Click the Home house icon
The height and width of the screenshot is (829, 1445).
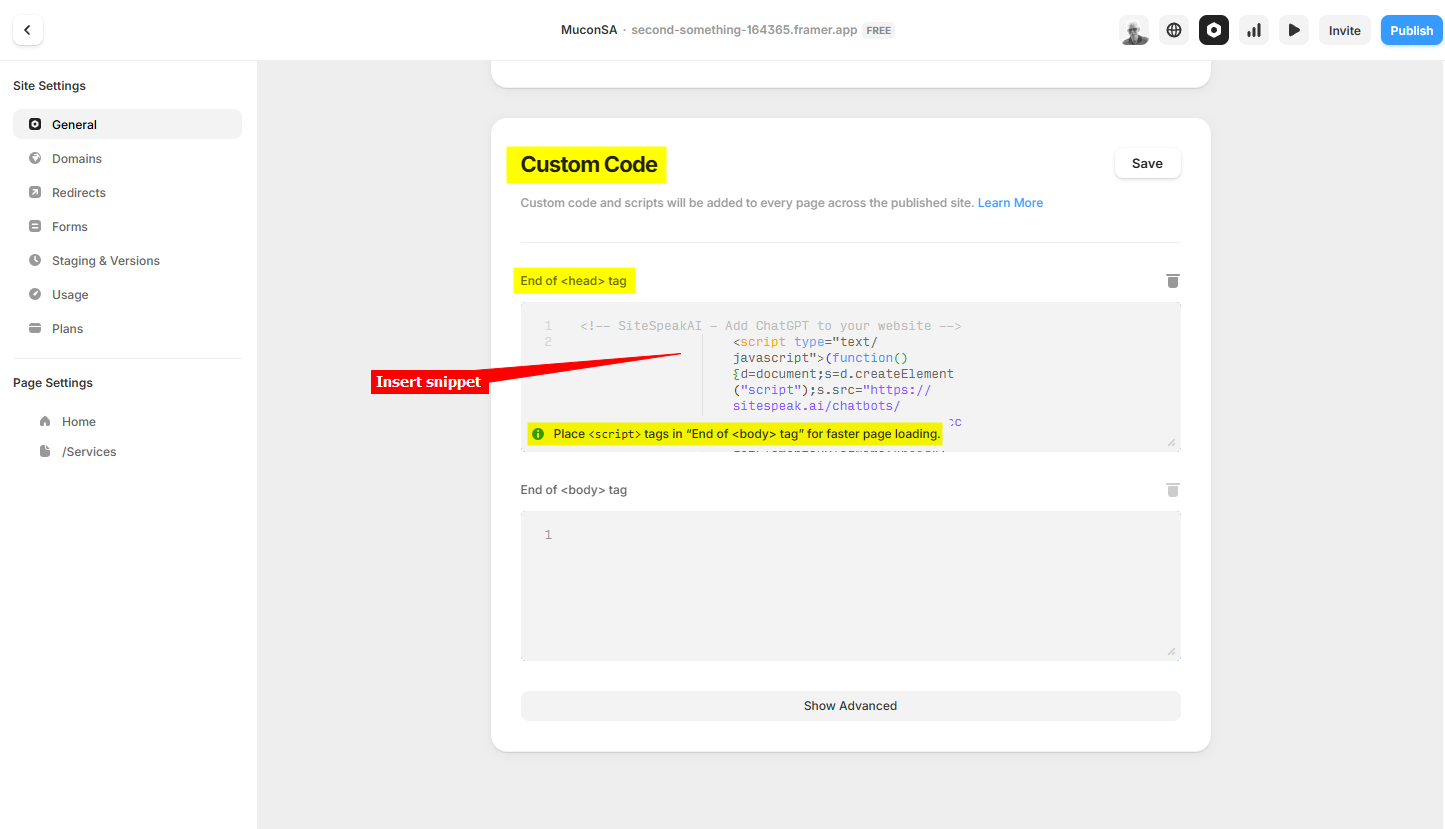(45, 422)
